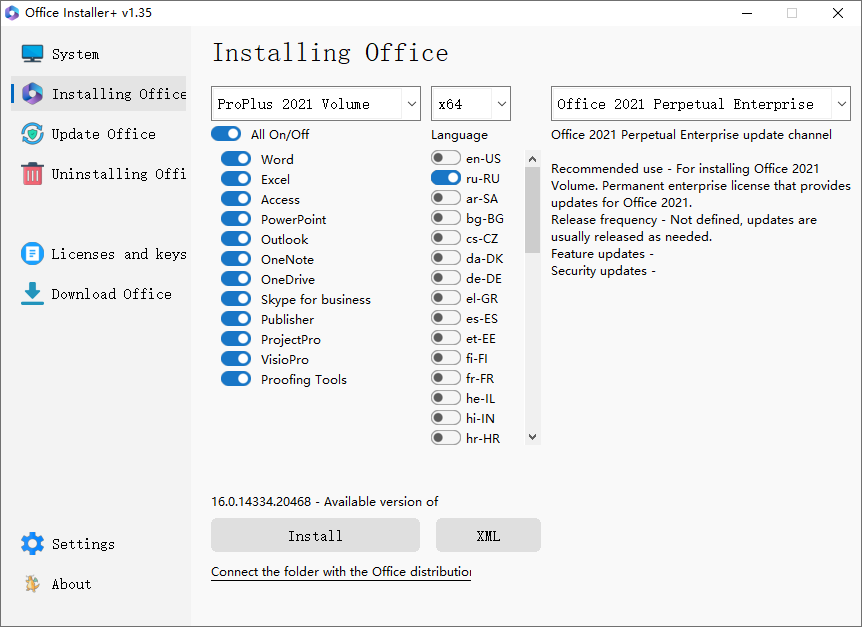
Task: Click the Office distribution folder link
Action: (341, 571)
